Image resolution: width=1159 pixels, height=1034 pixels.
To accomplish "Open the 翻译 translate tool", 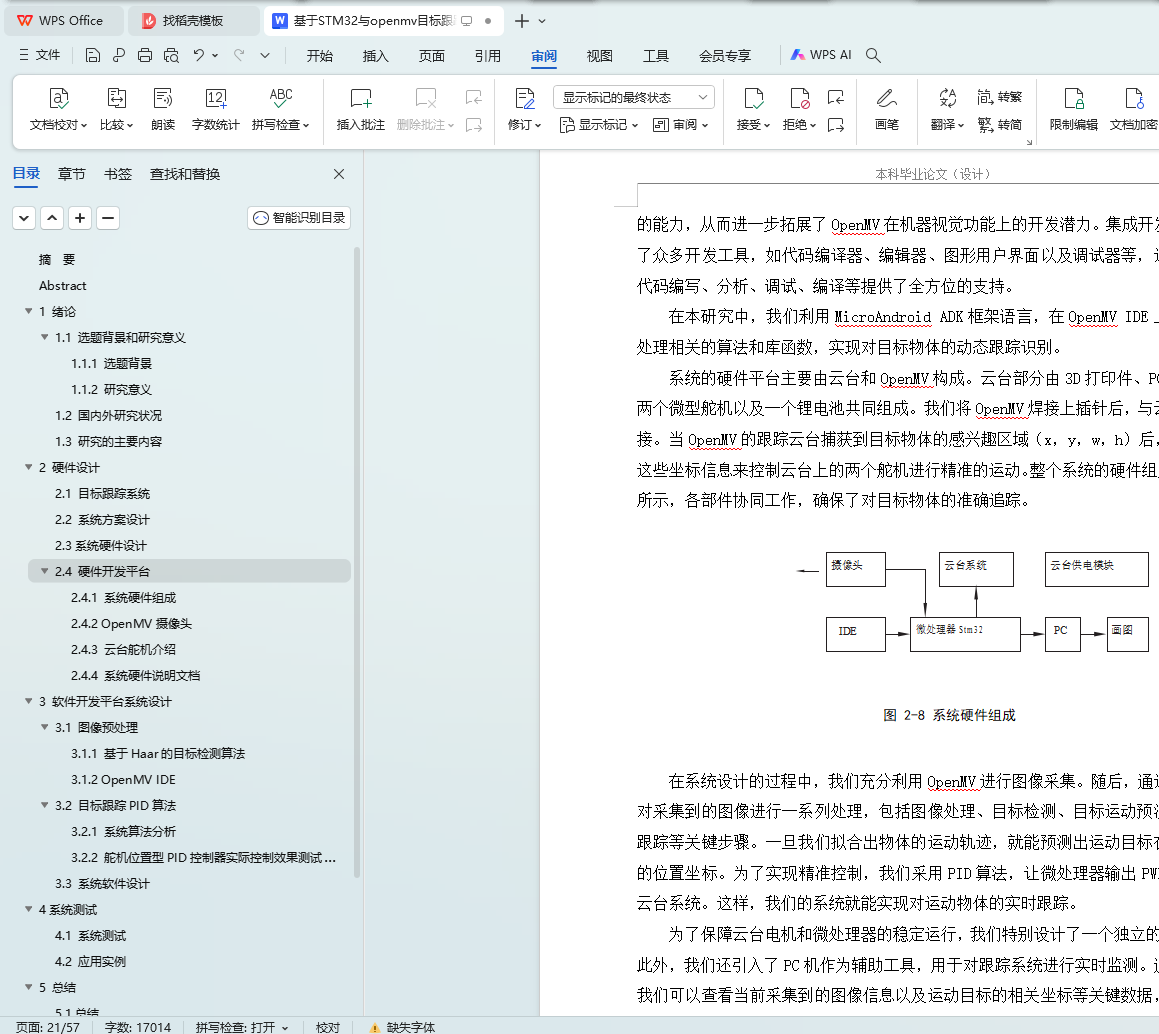I will point(948,109).
